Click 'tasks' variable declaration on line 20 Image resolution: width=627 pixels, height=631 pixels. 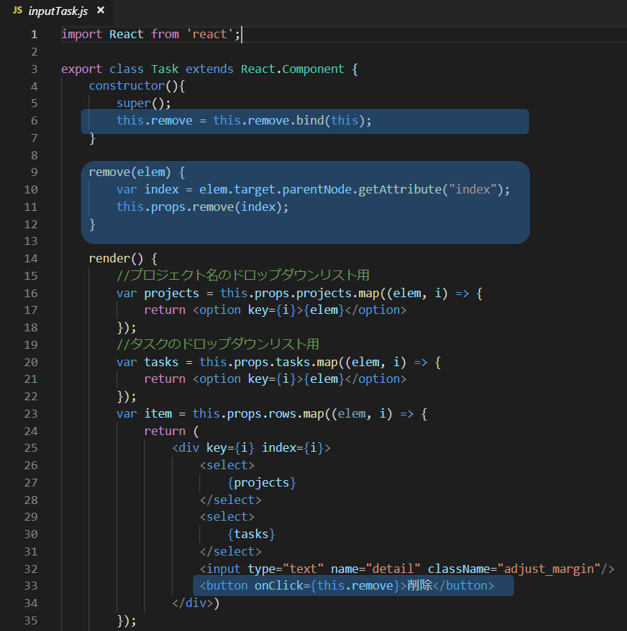pyautogui.click(x=161, y=362)
